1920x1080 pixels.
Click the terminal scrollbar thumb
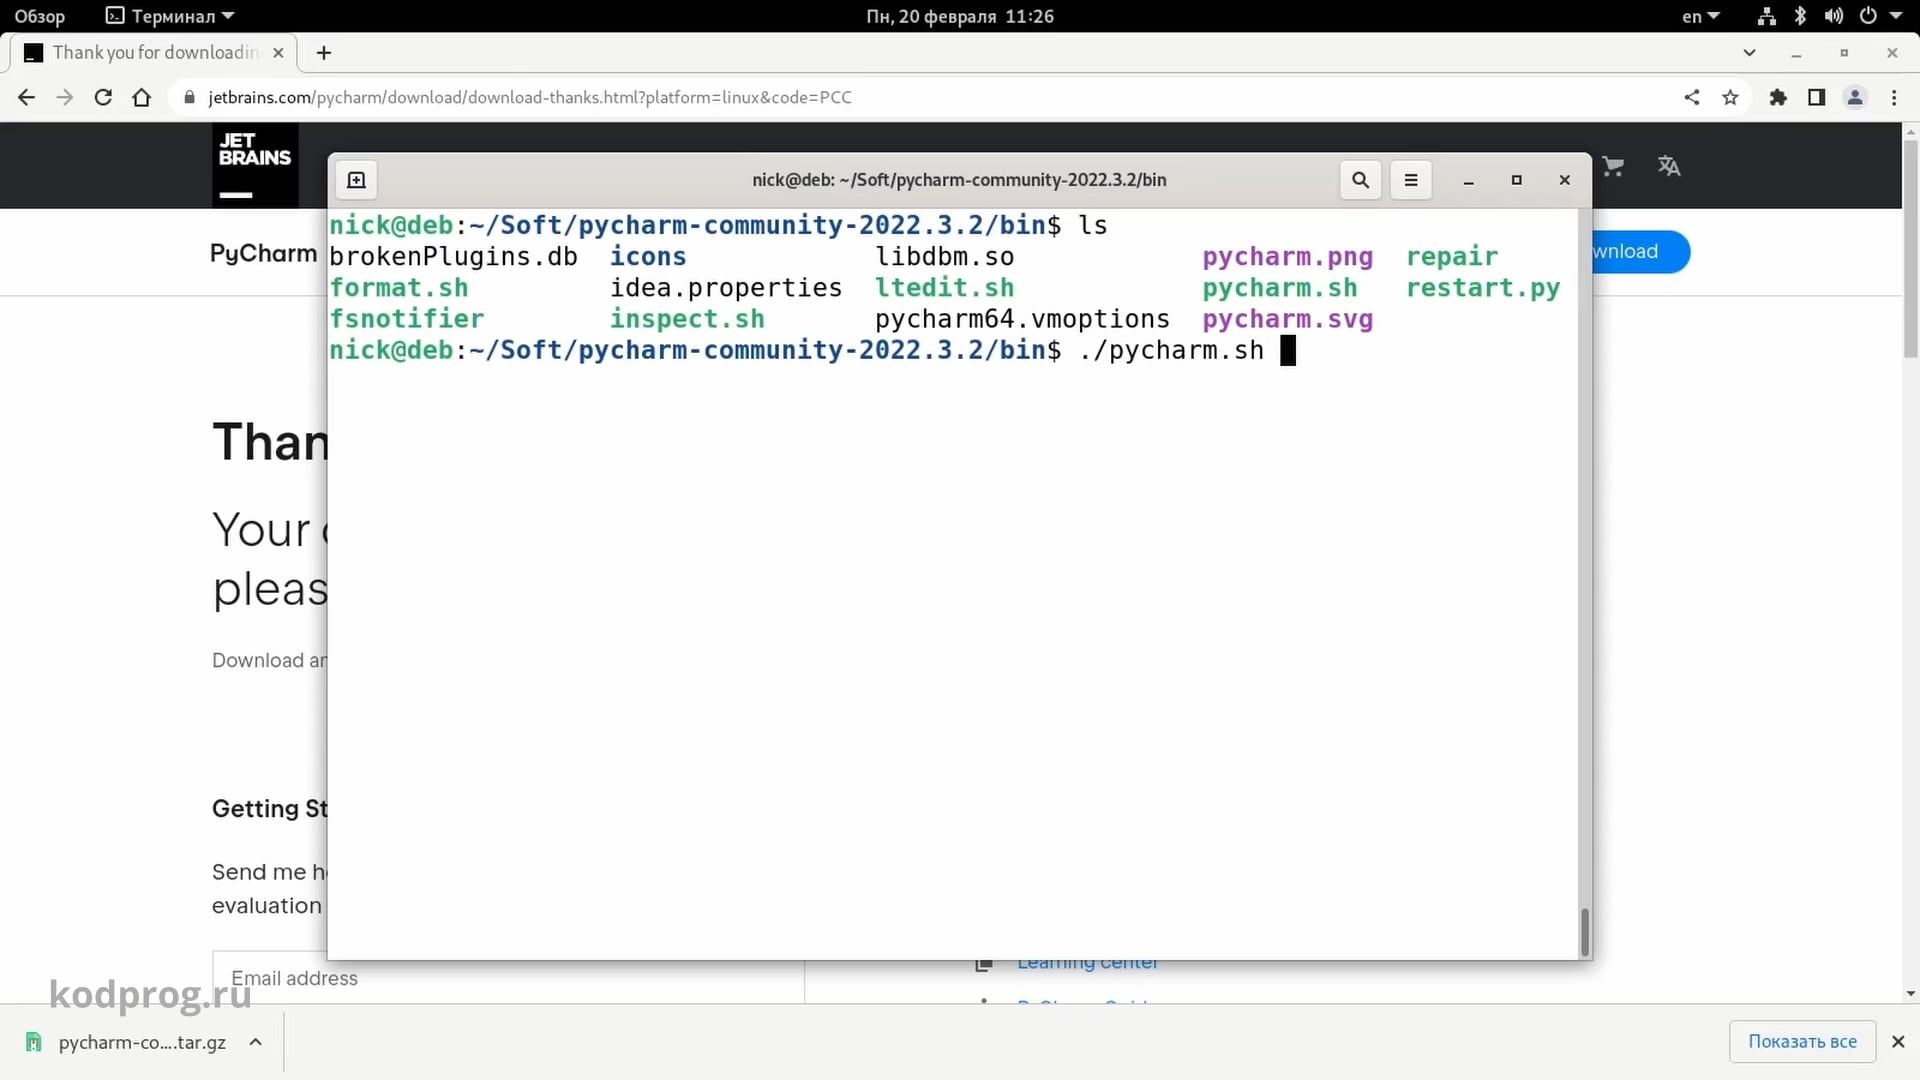tap(1584, 932)
